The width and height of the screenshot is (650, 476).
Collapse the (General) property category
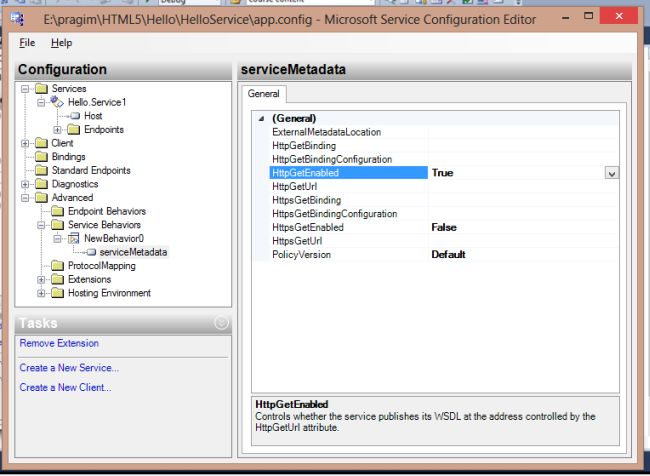261,119
